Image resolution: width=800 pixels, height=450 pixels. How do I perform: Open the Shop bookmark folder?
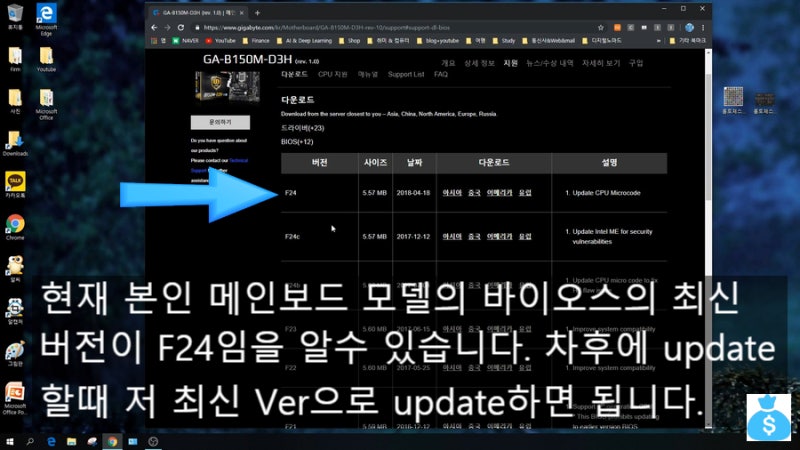(349, 41)
